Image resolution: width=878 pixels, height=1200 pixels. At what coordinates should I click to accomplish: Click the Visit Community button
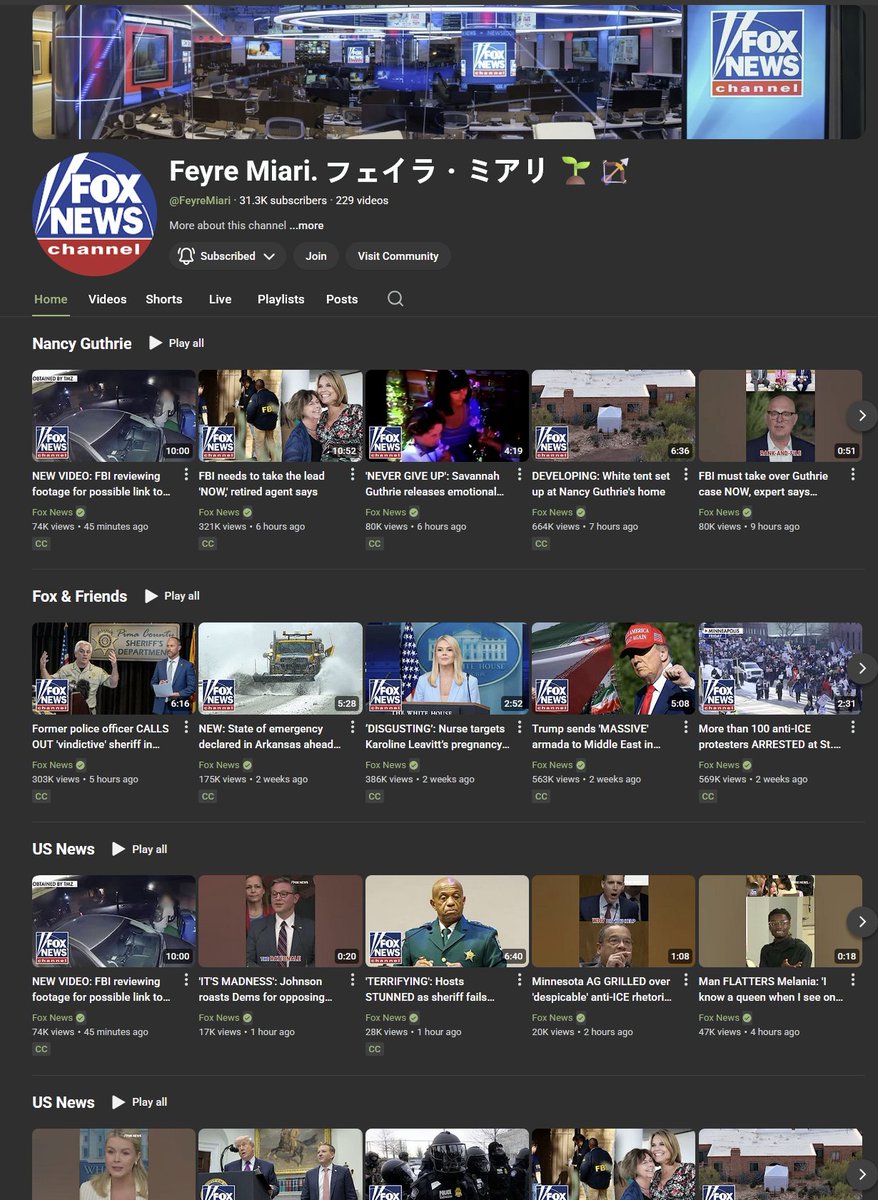(398, 256)
